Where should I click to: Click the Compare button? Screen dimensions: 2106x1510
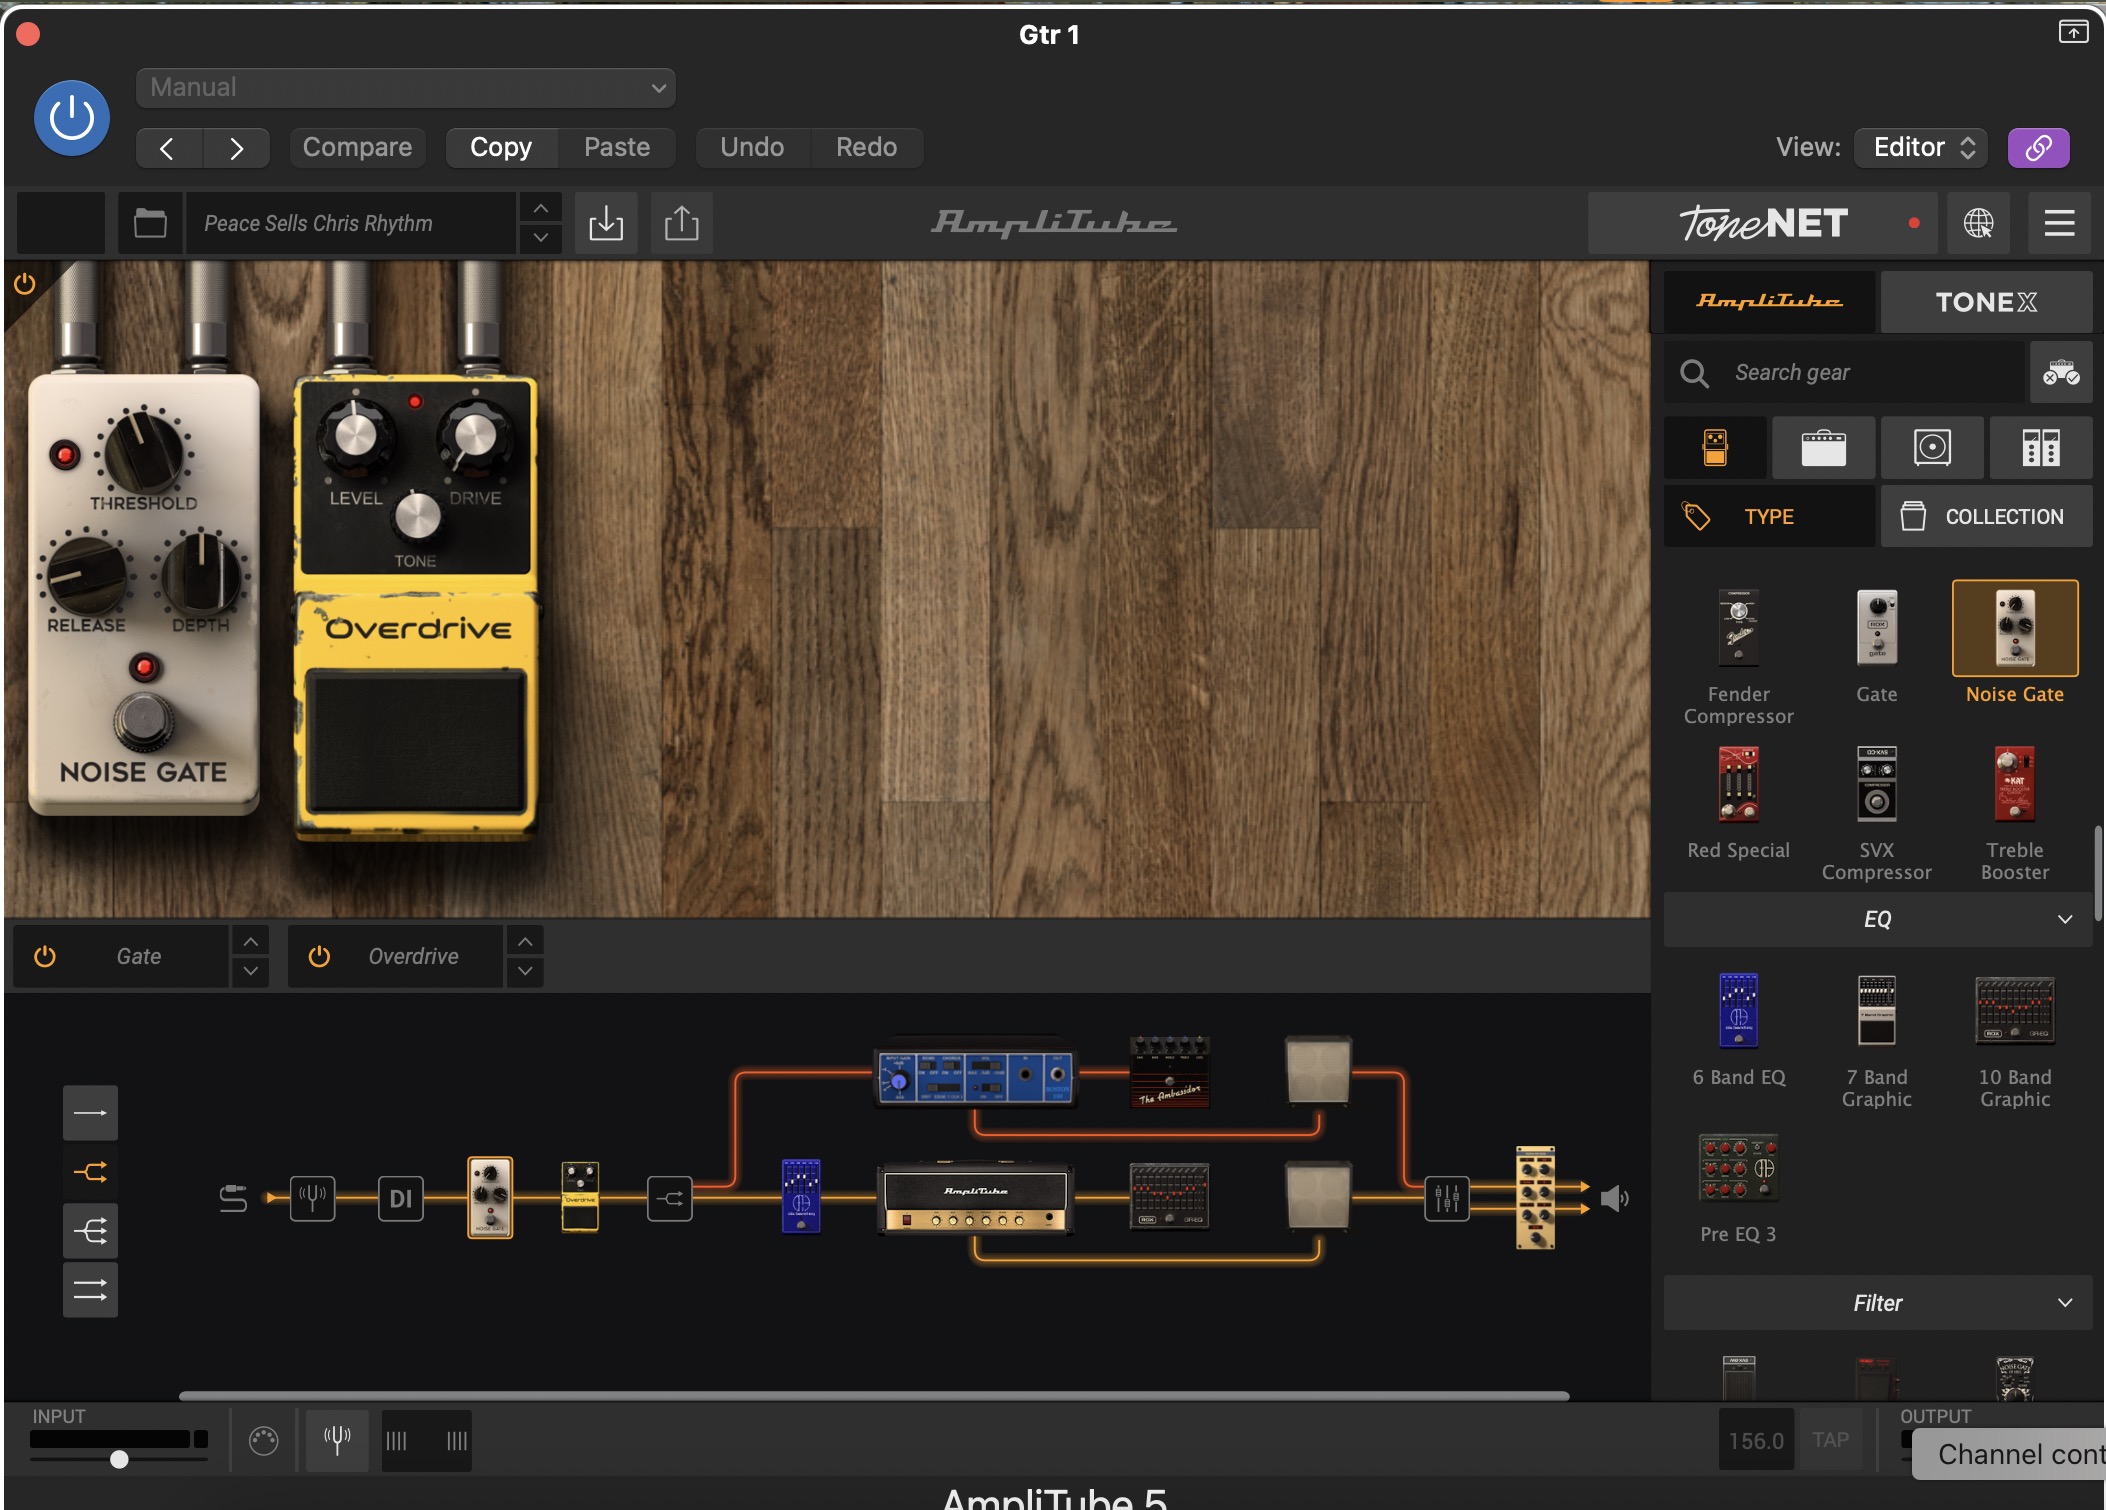click(357, 147)
